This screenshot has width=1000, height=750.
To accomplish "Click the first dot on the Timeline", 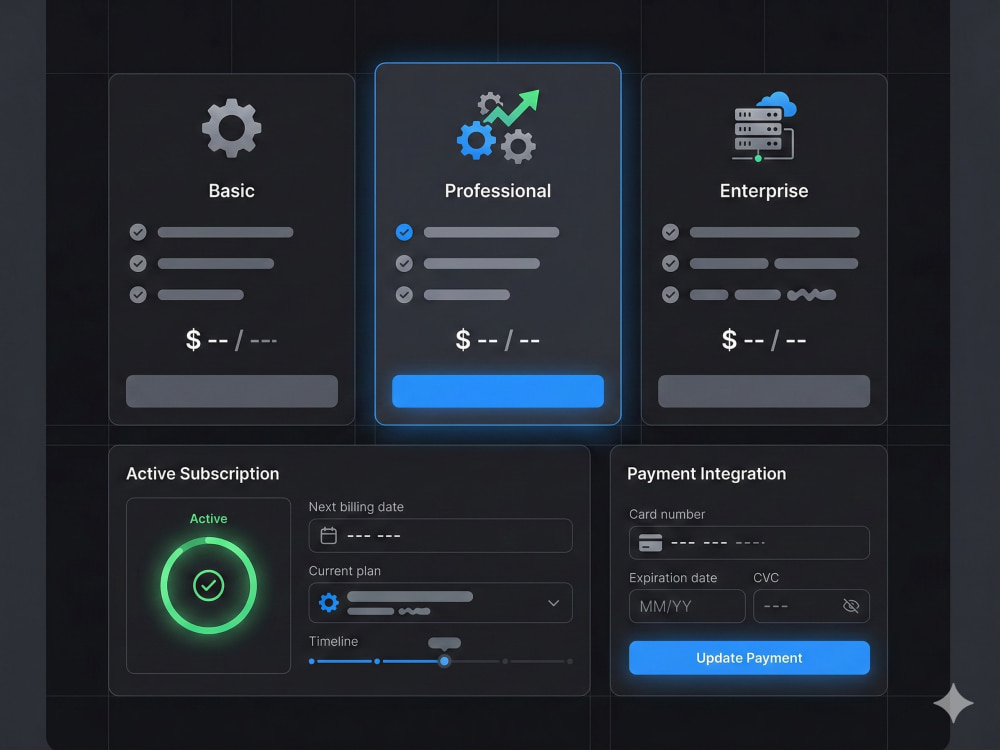I will click(x=312, y=661).
